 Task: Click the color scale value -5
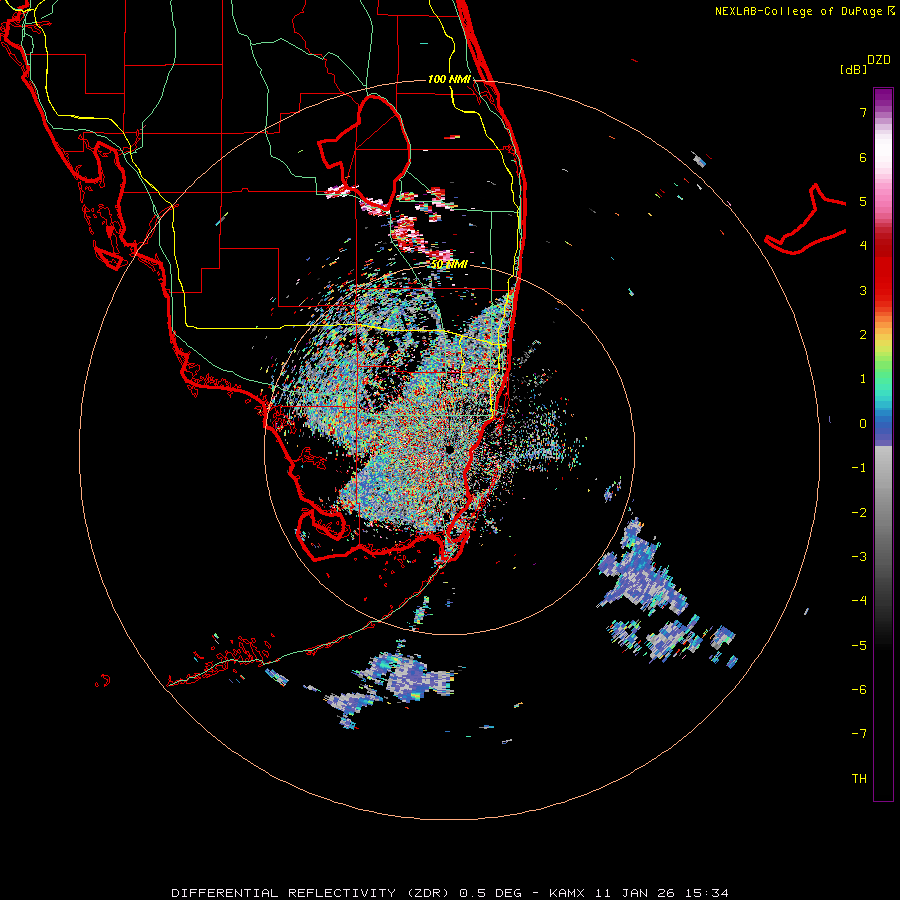859,646
